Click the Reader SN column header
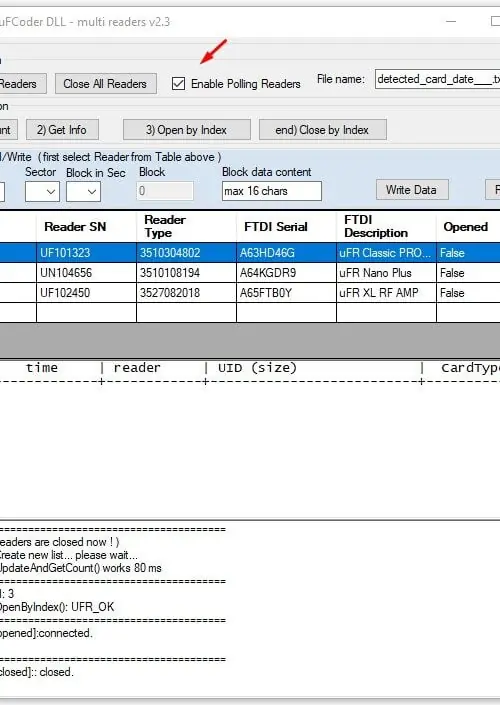The image size is (500, 705). (86, 227)
